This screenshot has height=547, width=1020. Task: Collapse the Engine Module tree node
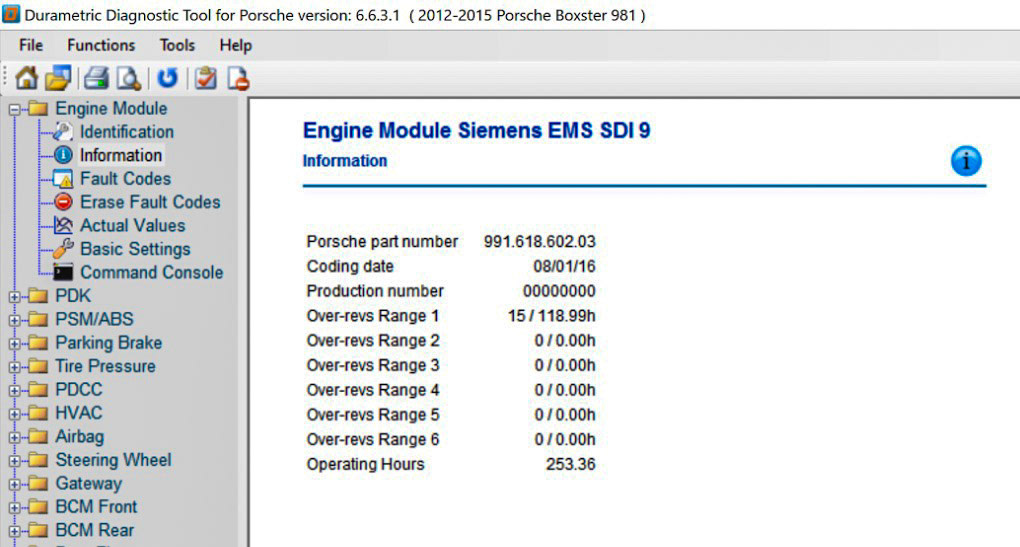click(14, 109)
